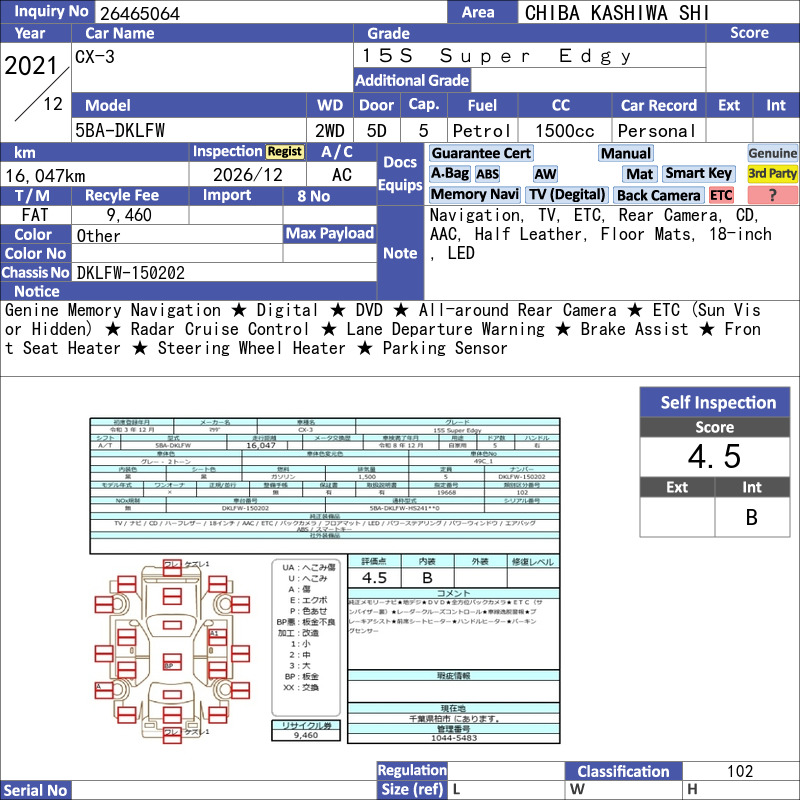The height and width of the screenshot is (800, 800).
Task: Click the A-Bag equipment badge
Action: [x=449, y=173]
